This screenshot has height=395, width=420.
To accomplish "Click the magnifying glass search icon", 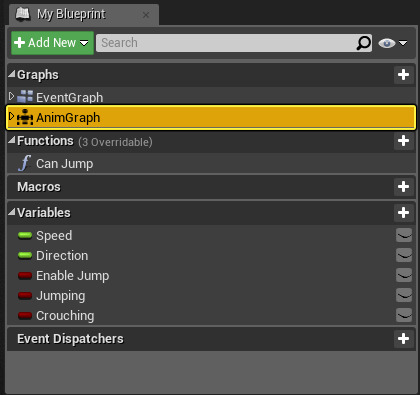I will [x=363, y=43].
